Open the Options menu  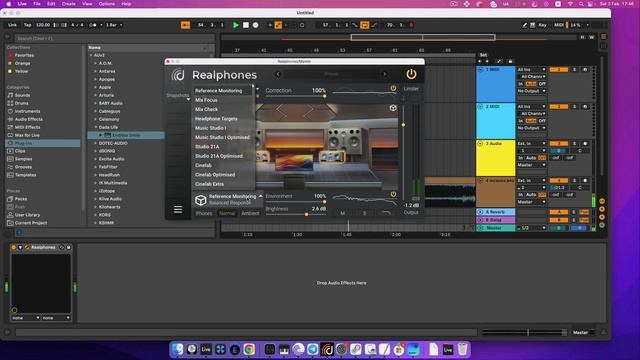coord(107,4)
